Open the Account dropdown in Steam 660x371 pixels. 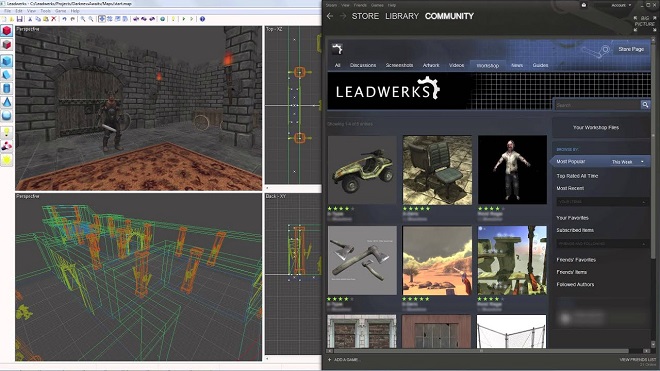[621, 5]
